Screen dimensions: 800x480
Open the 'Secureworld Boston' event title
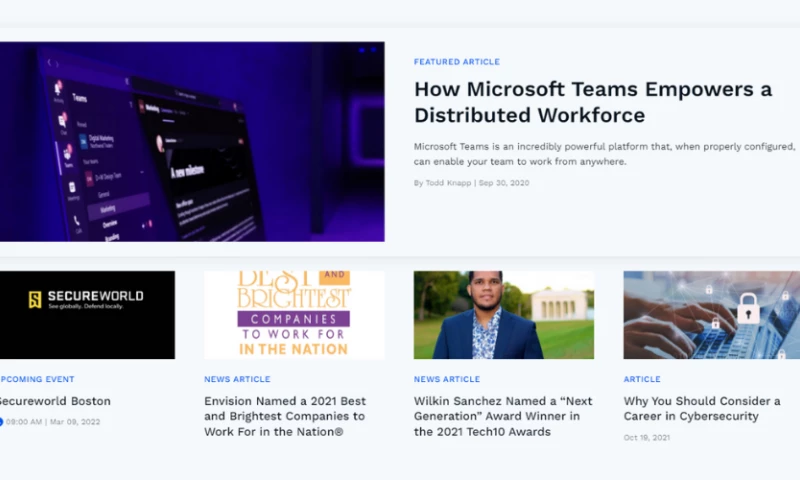[x=54, y=401]
